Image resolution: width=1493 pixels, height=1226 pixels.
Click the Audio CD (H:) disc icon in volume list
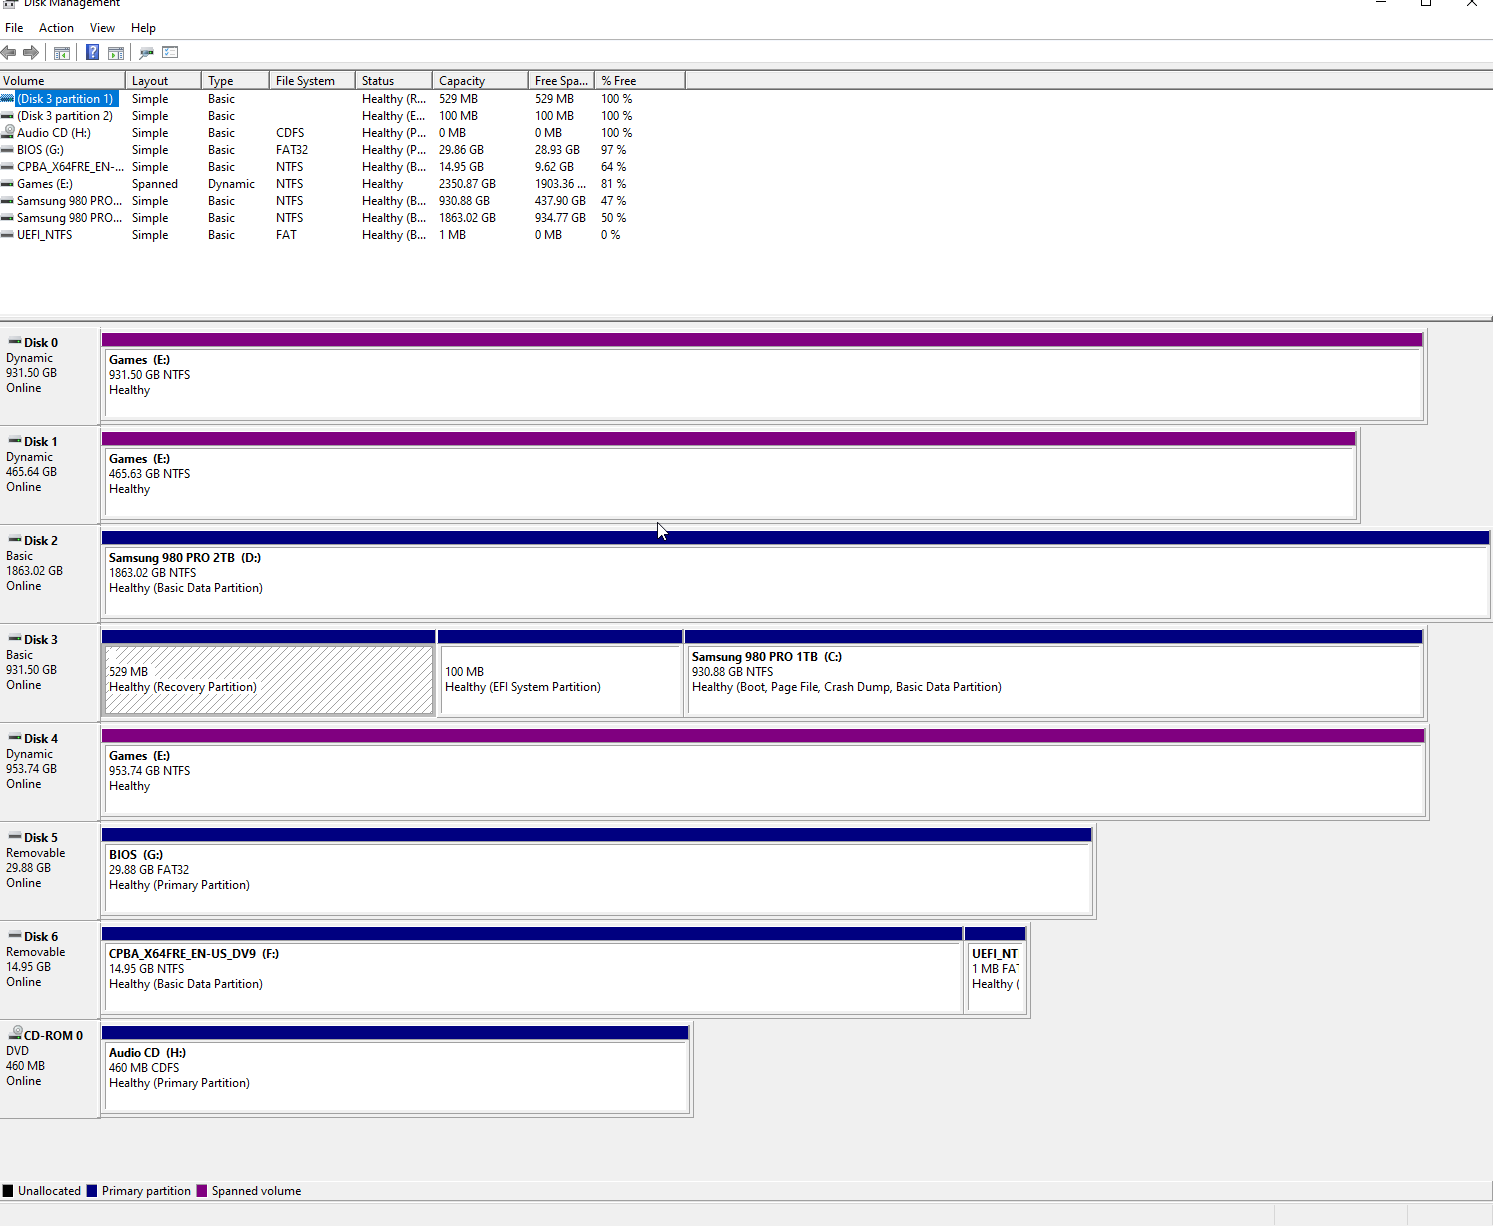pyautogui.click(x=8, y=132)
